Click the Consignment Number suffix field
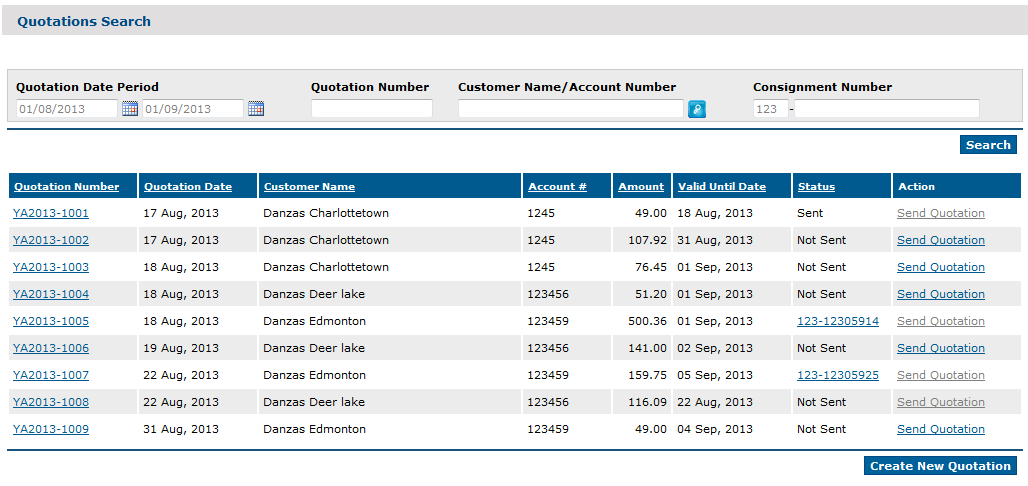This screenshot has height=486, width=1028. click(x=887, y=109)
